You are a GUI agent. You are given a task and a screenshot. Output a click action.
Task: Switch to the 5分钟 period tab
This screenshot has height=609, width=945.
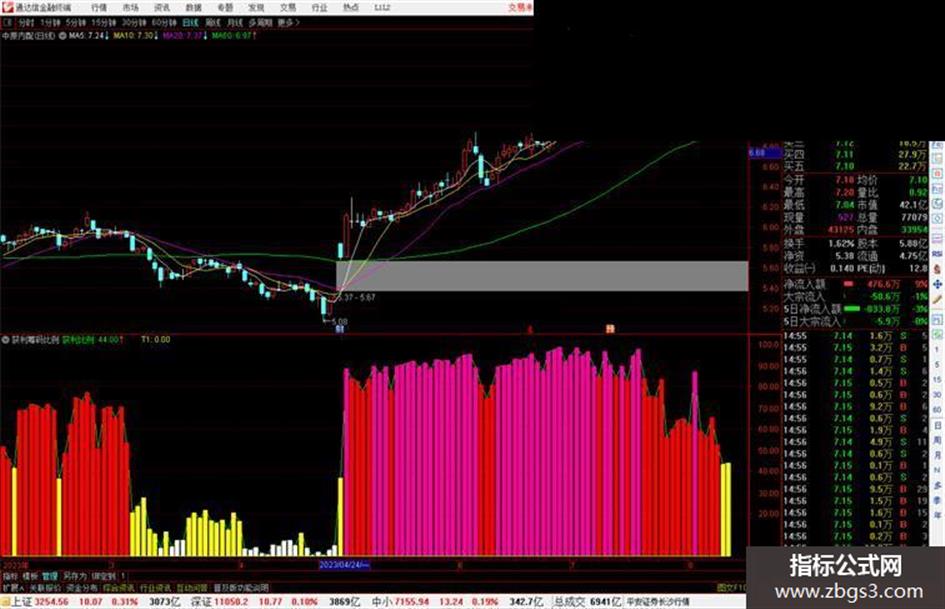tap(76, 22)
